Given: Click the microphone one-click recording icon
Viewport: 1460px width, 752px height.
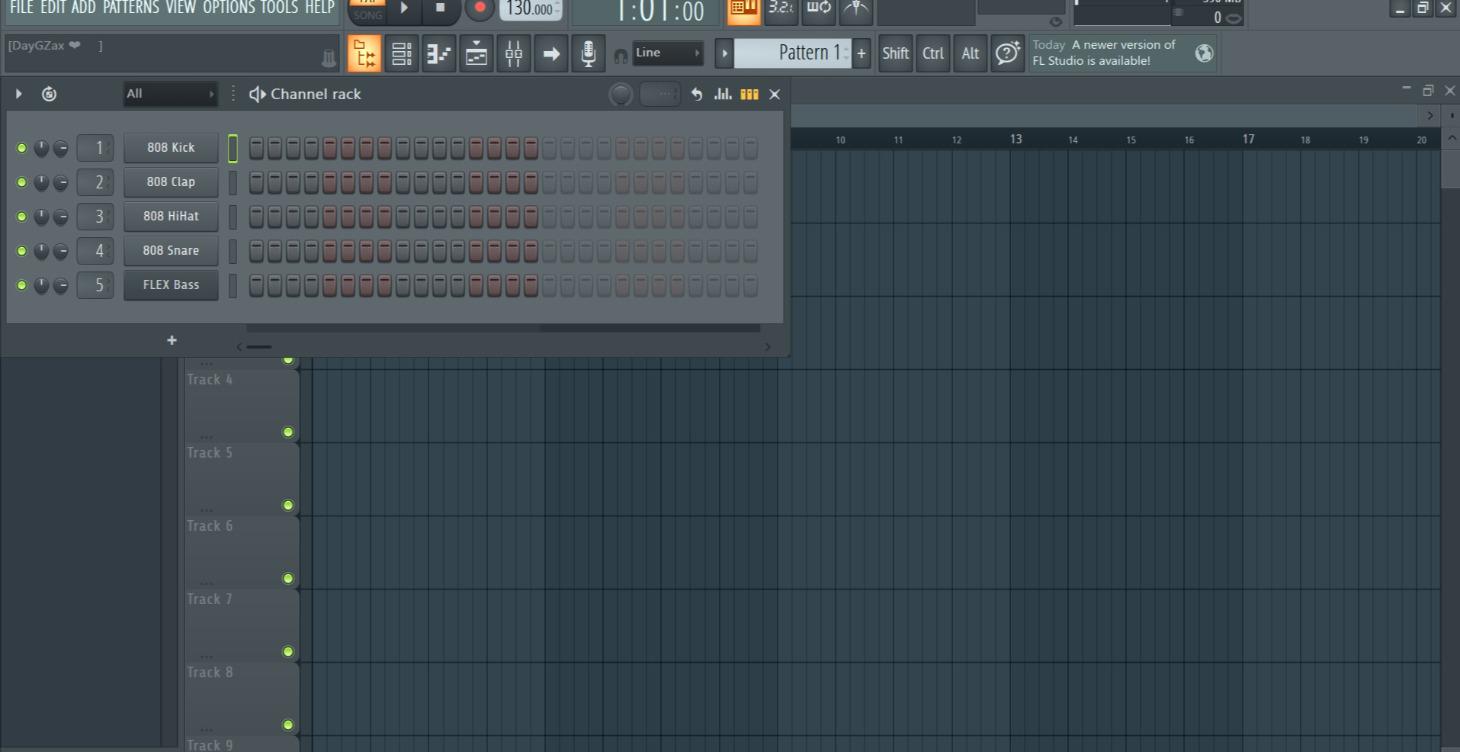Looking at the screenshot, I should (x=588, y=53).
